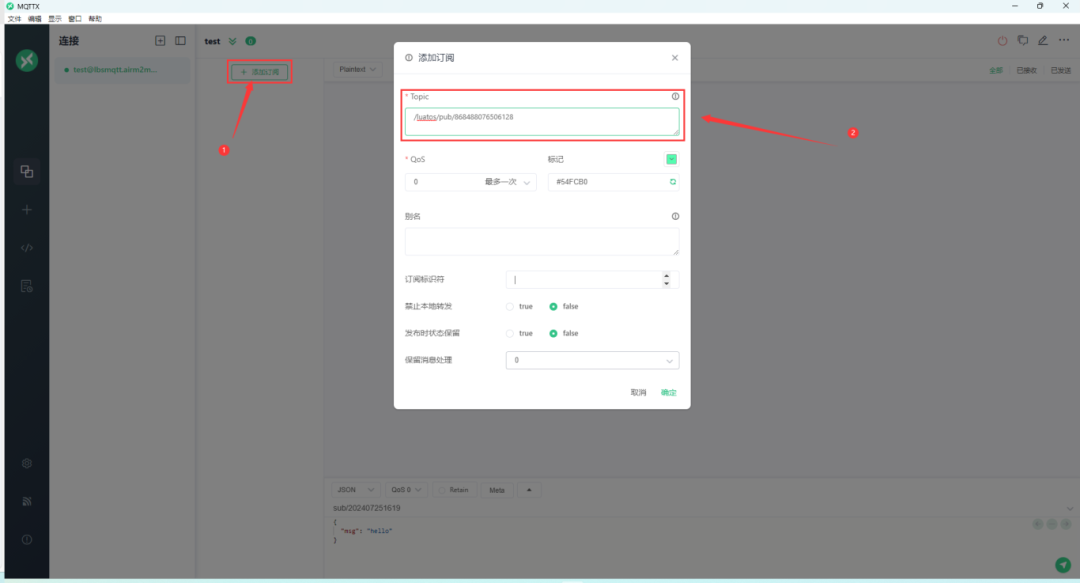Open the Meta button

point(497,490)
